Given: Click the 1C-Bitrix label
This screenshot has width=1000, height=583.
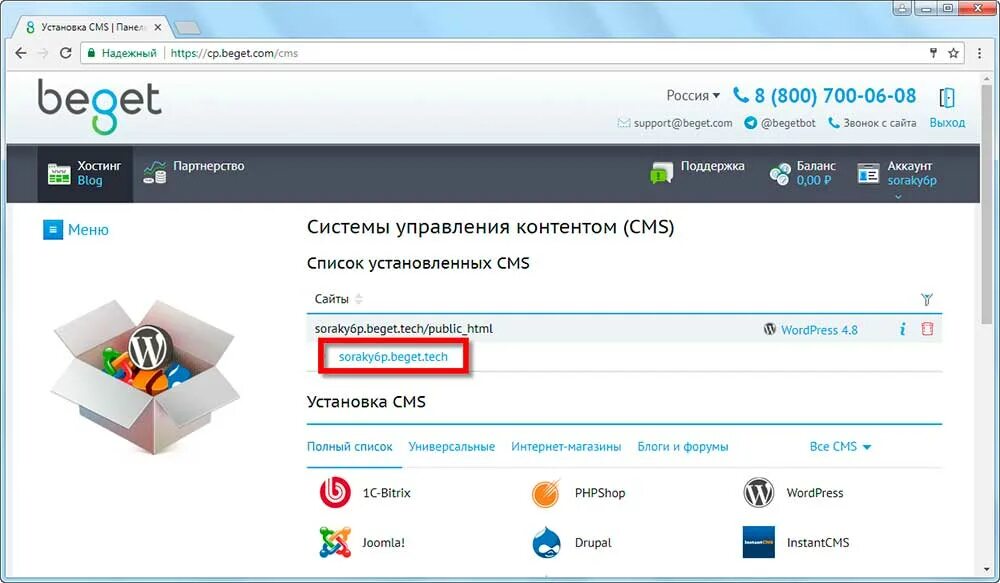Looking at the screenshot, I should tap(386, 493).
